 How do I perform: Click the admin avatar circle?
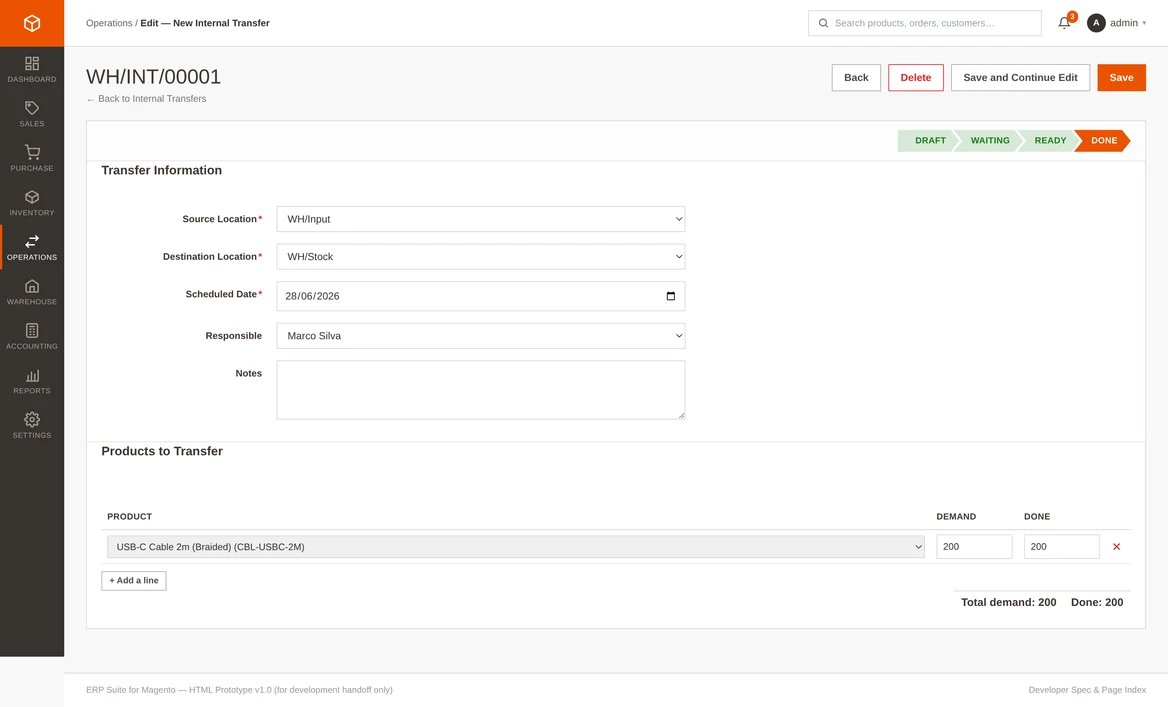pyautogui.click(x=1096, y=23)
